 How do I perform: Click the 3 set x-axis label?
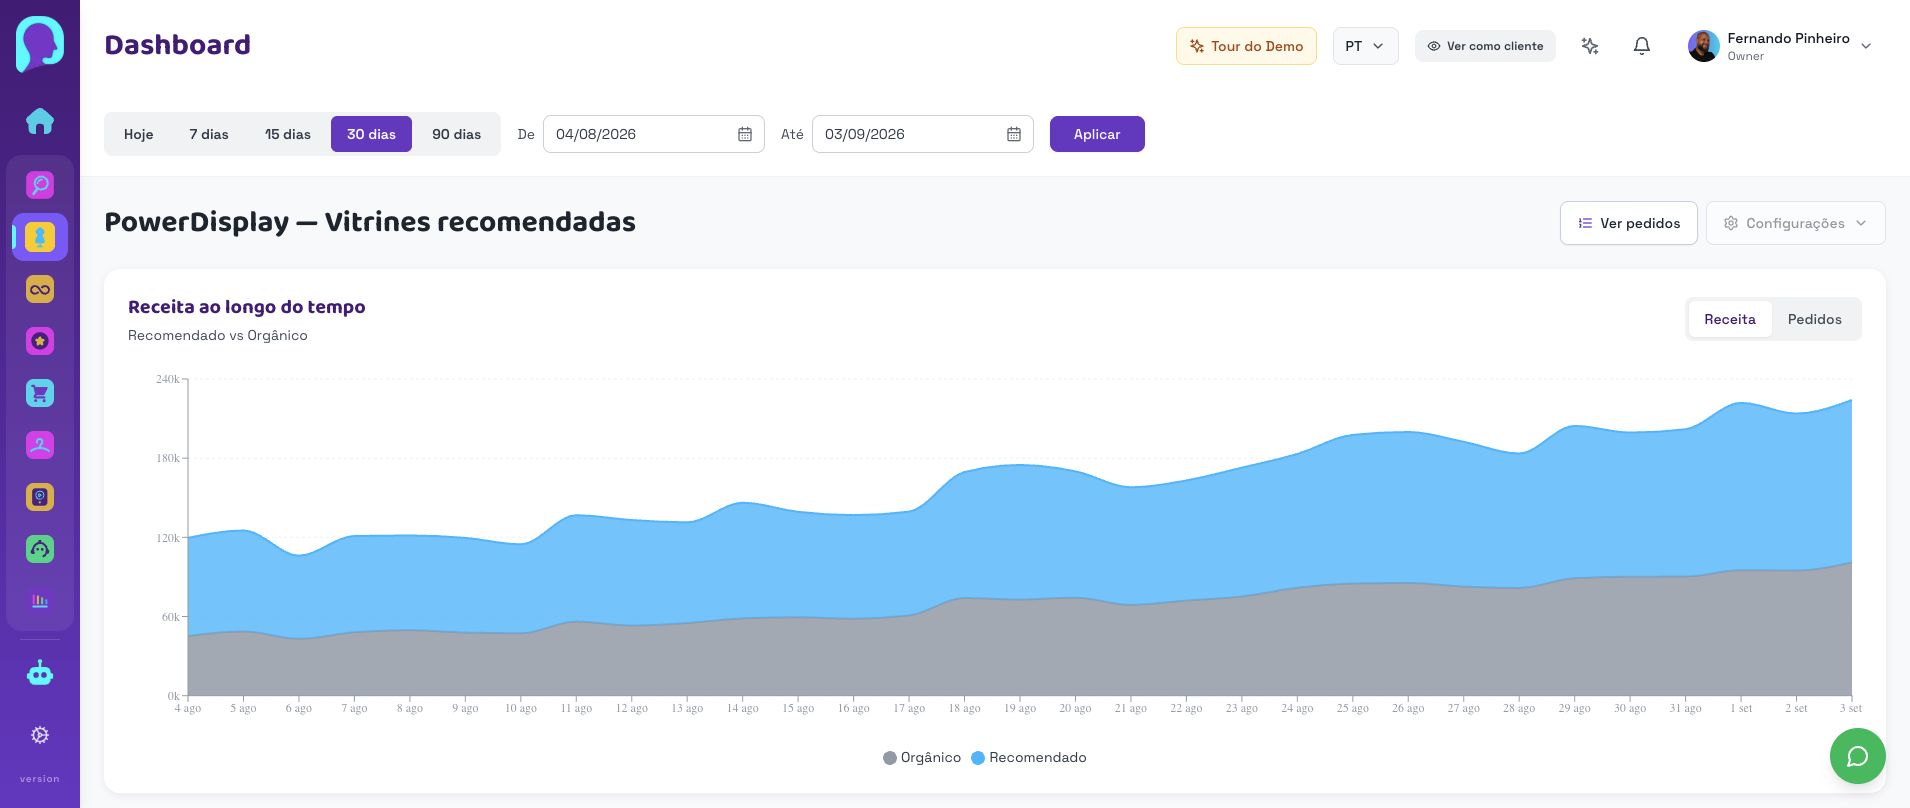[1851, 708]
